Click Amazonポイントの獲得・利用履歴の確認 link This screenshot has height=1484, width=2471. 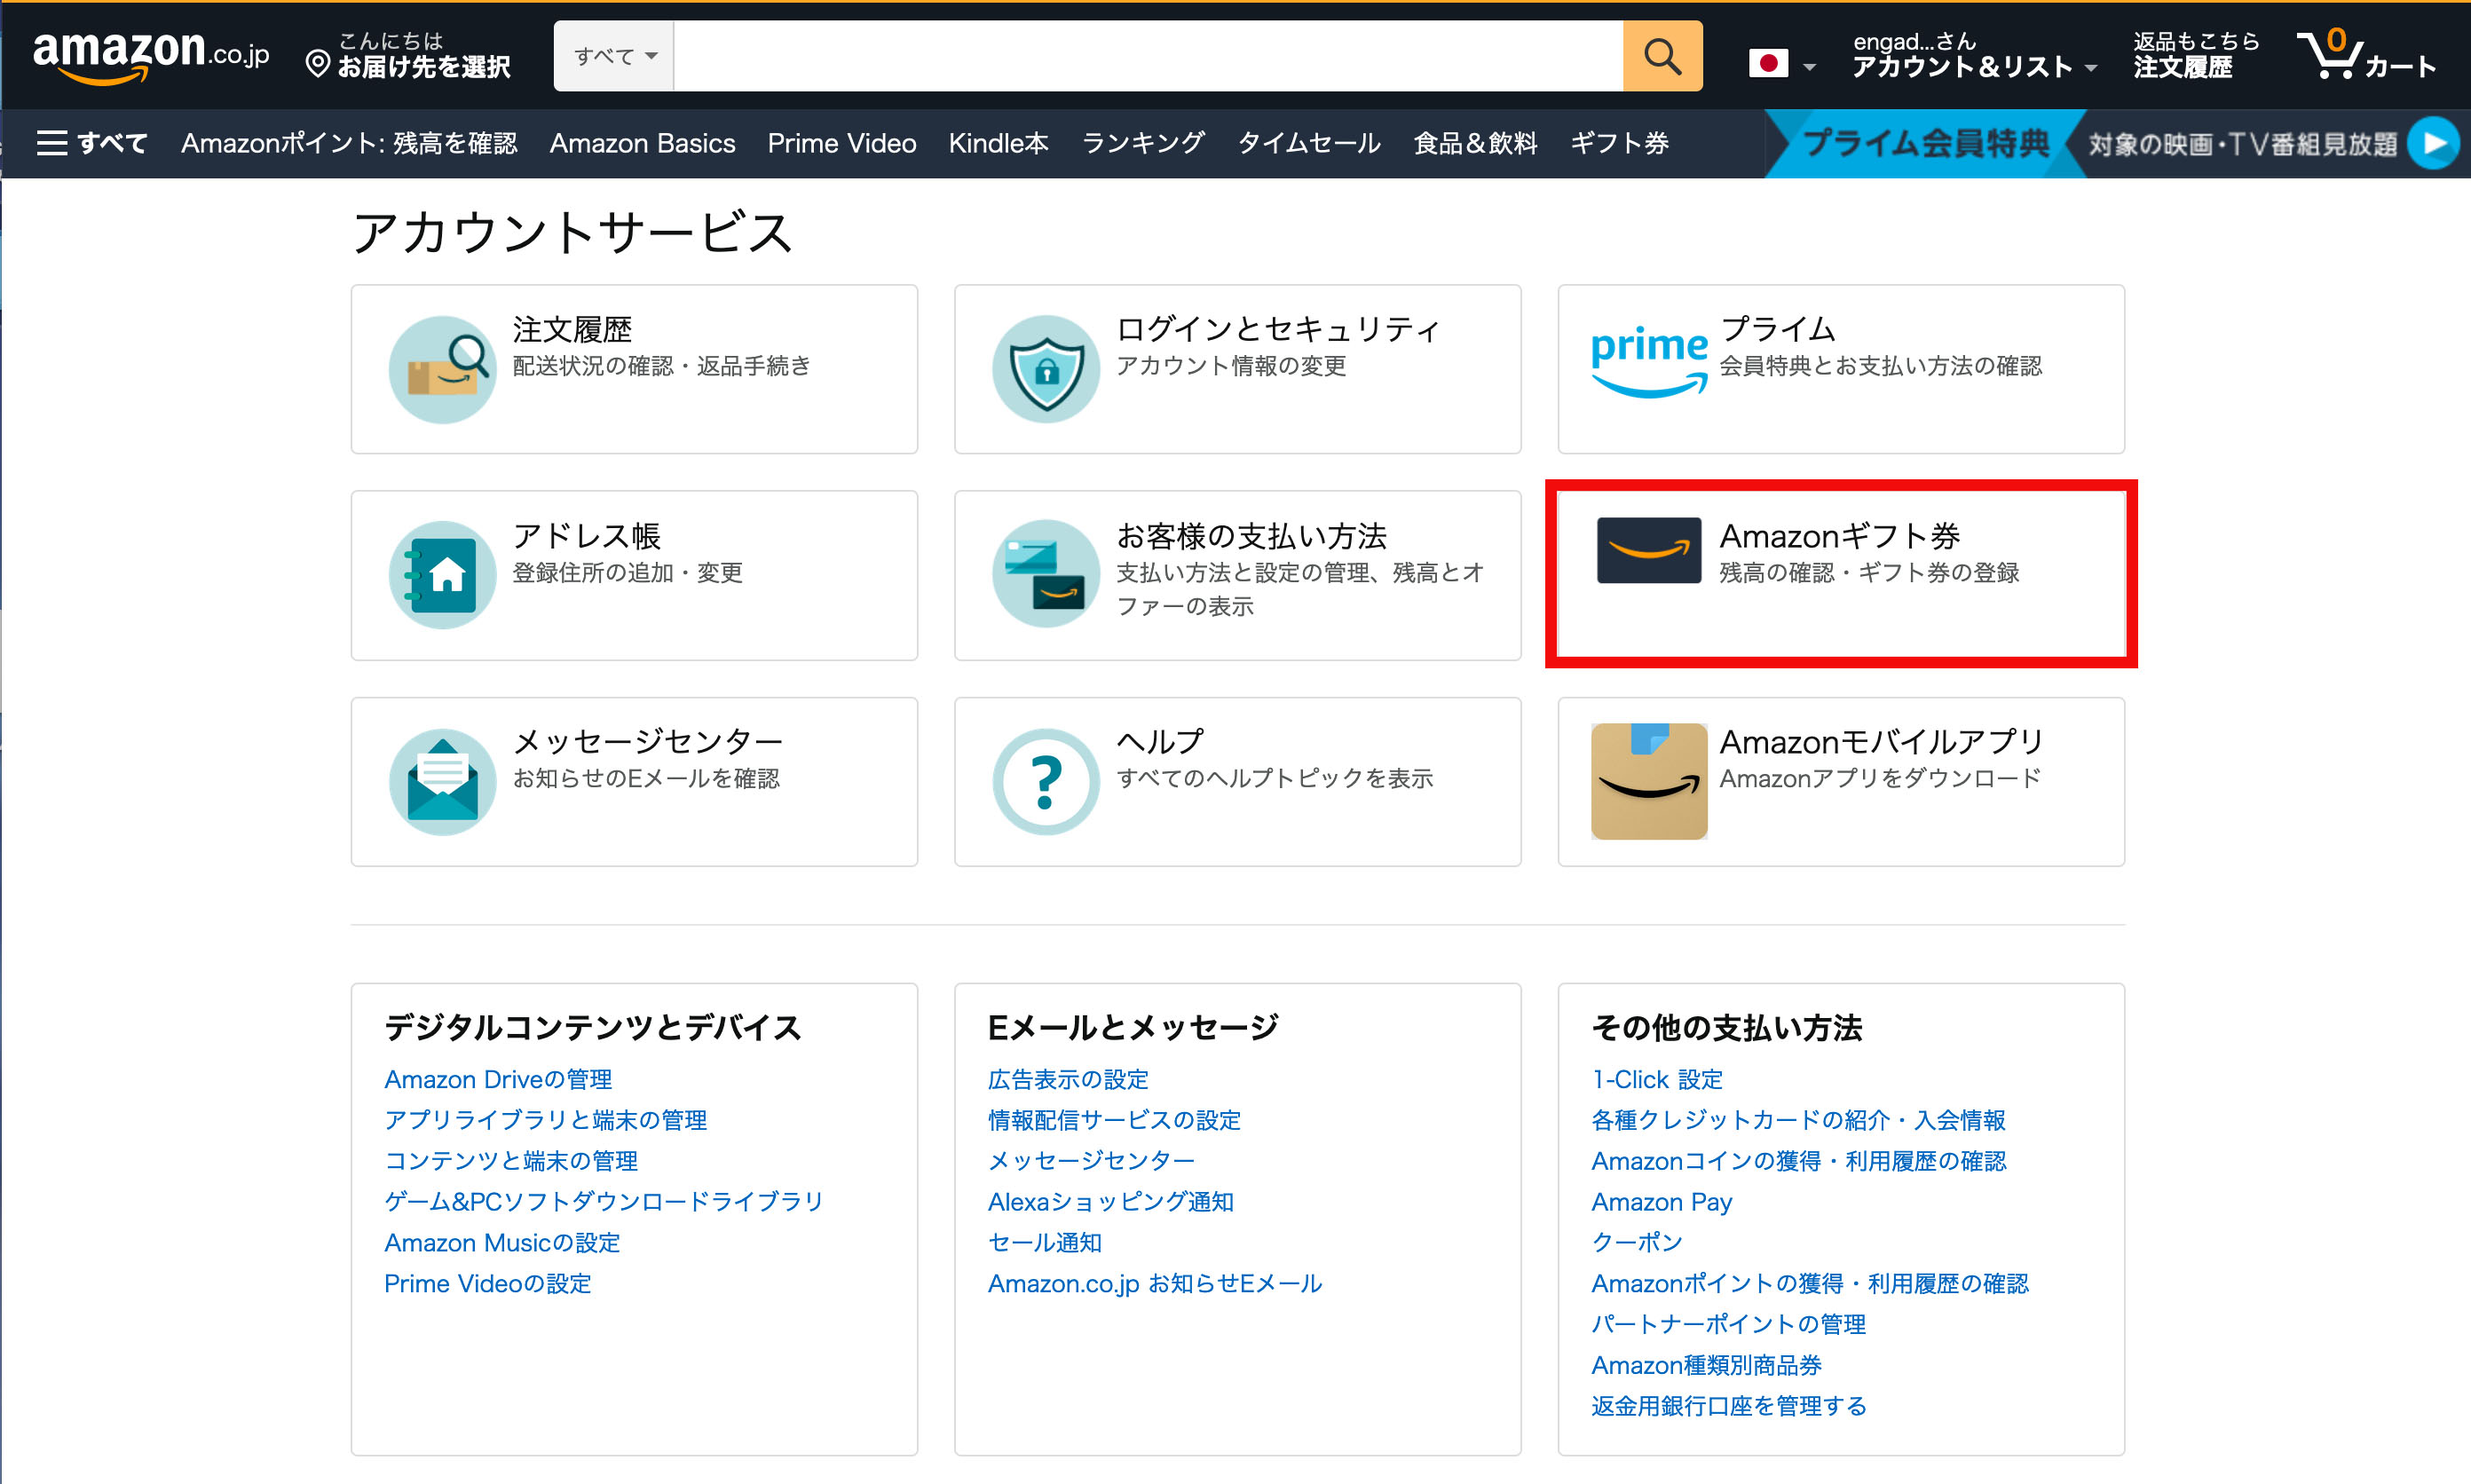1810,1284
